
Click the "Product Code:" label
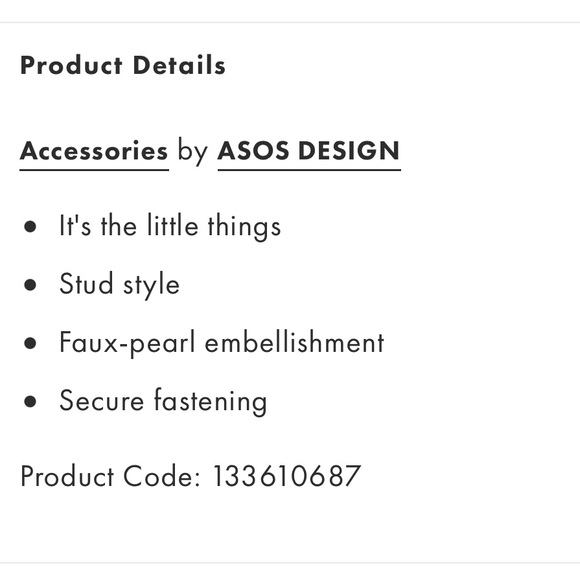click(110, 476)
